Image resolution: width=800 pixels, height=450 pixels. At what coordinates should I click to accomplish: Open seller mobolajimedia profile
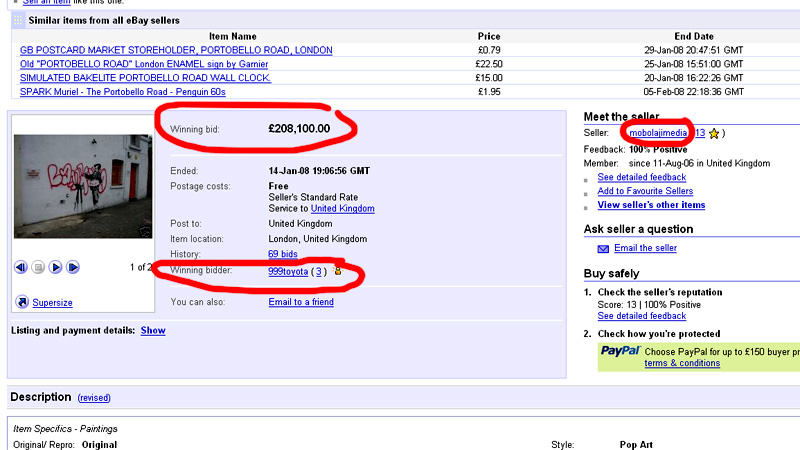(x=658, y=133)
